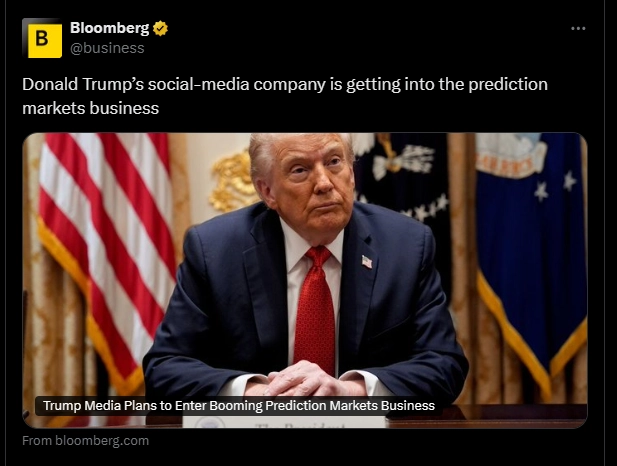Open the Bloomberg display name profile link
Image resolution: width=617 pixels, height=466 pixels.
click(x=109, y=28)
